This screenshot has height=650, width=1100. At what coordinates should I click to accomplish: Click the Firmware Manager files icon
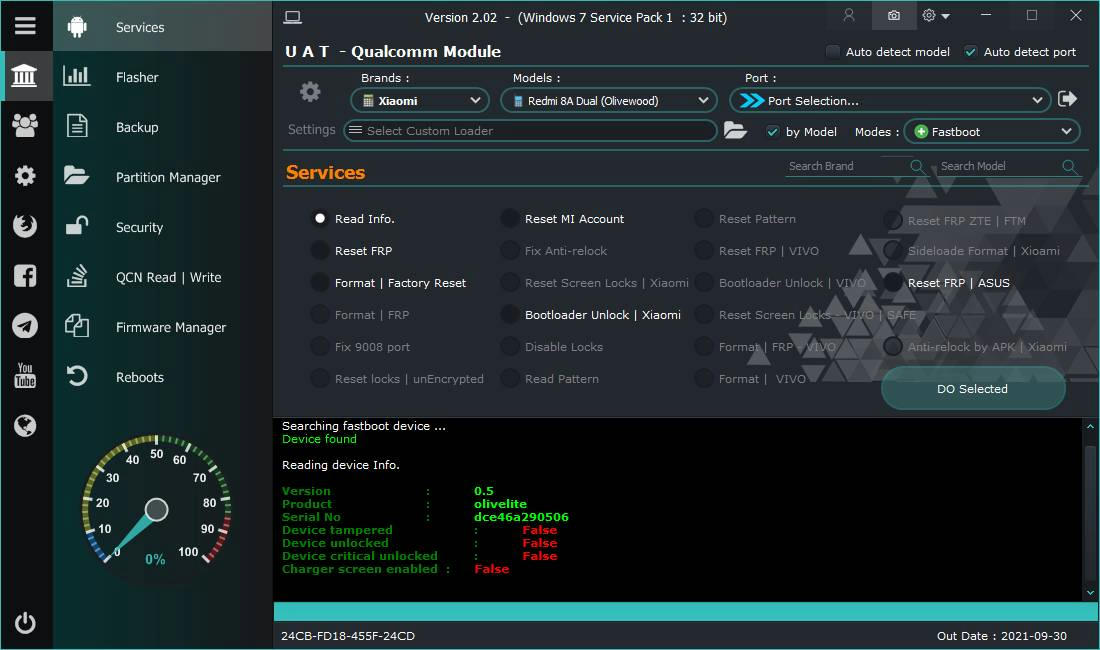[76, 325]
